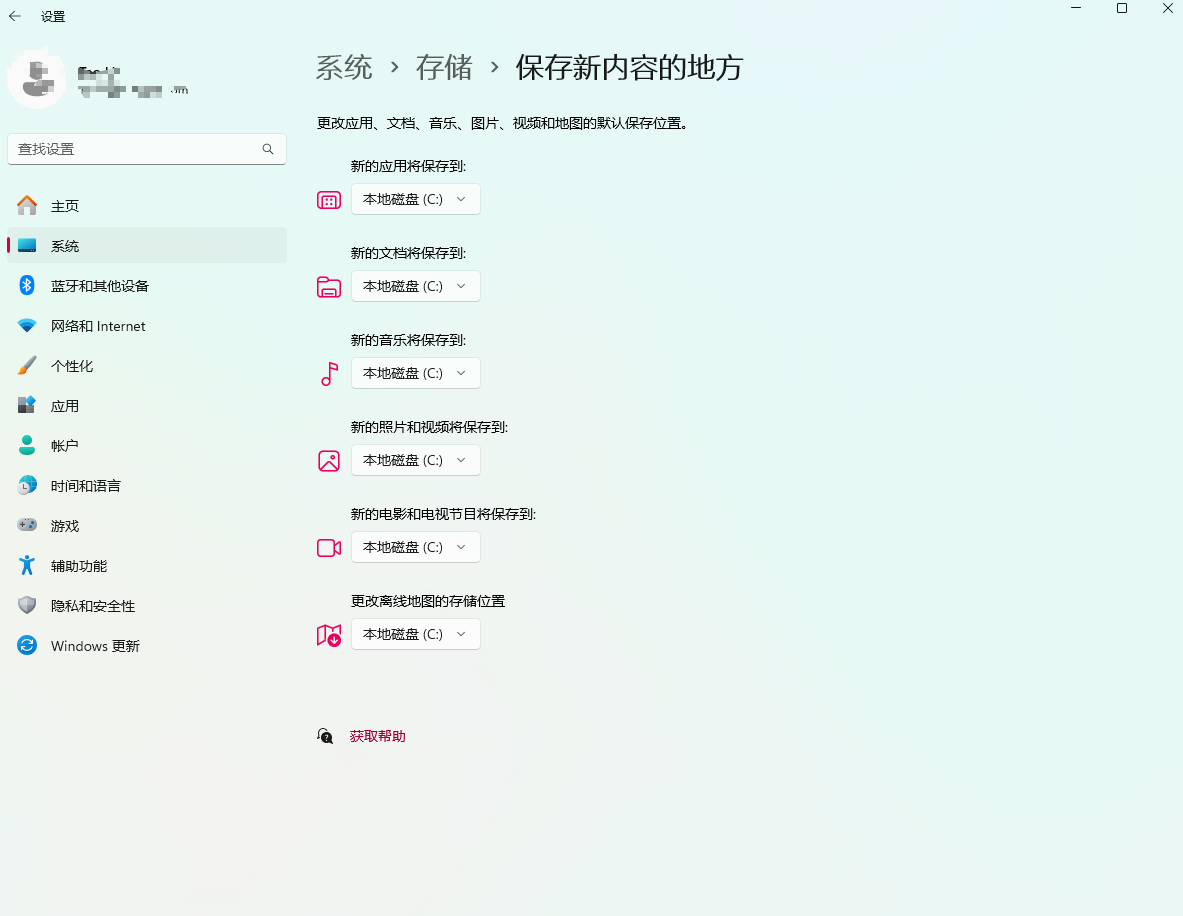
Task: Click the 获取帮助 link
Action: (x=377, y=736)
